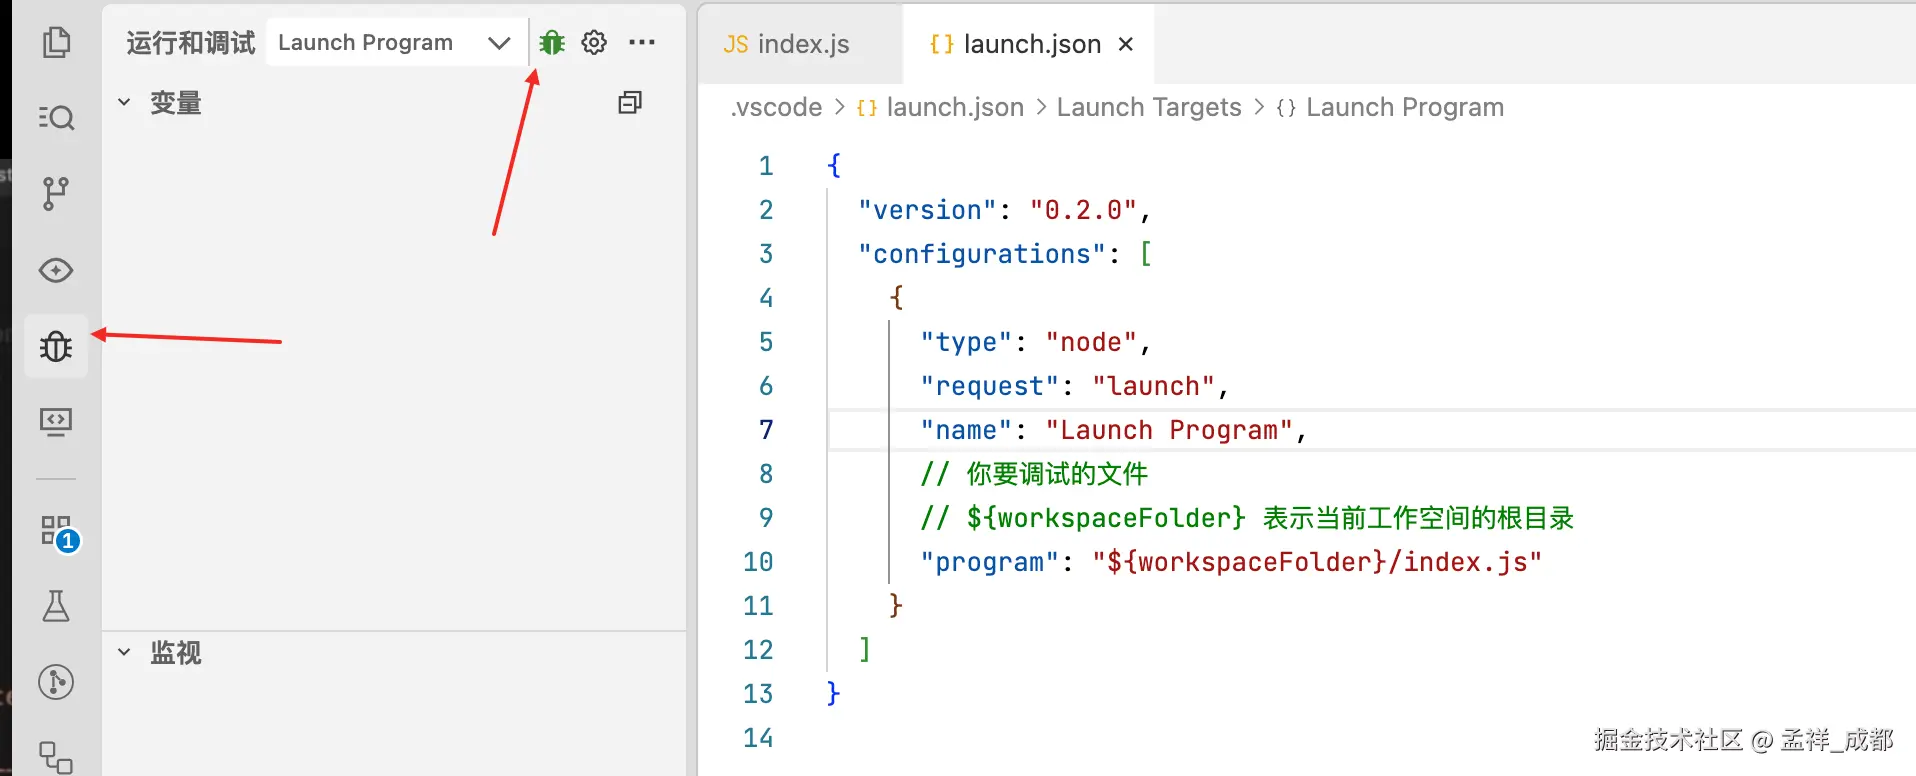This screenshot has height=776, width=1916.
Task: Click the .vscode breadcrumb
Action: coord(776,108)
